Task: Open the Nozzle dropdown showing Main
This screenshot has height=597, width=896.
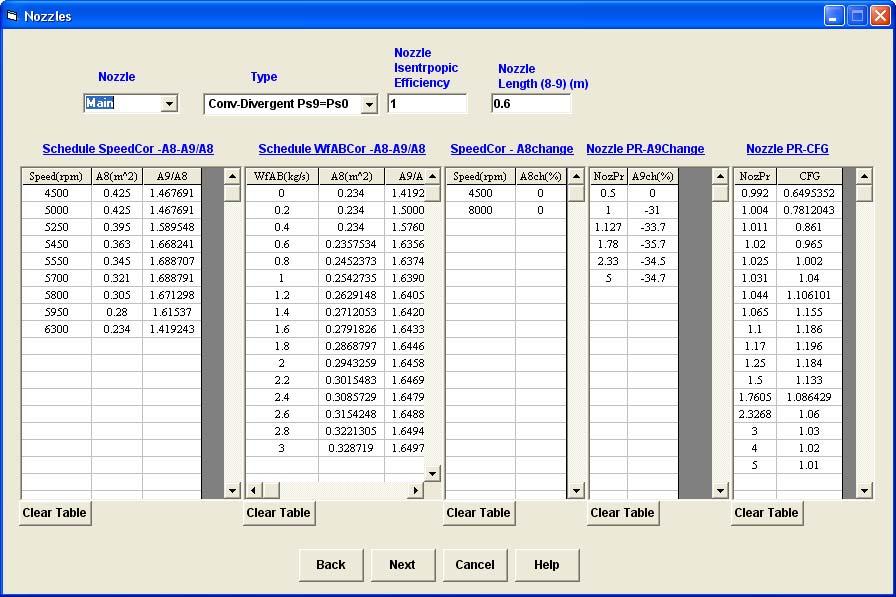Action: (x=169, y=104)
